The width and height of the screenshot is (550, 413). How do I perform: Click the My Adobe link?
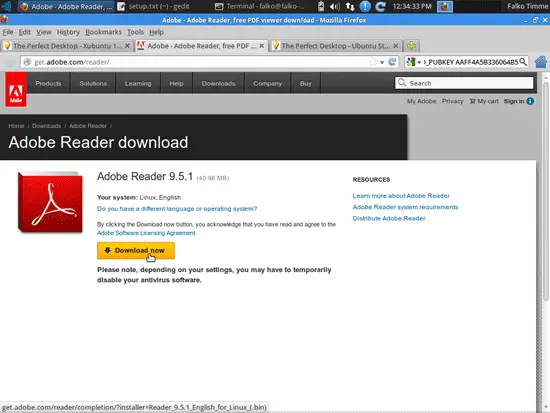tap(421, 101)
